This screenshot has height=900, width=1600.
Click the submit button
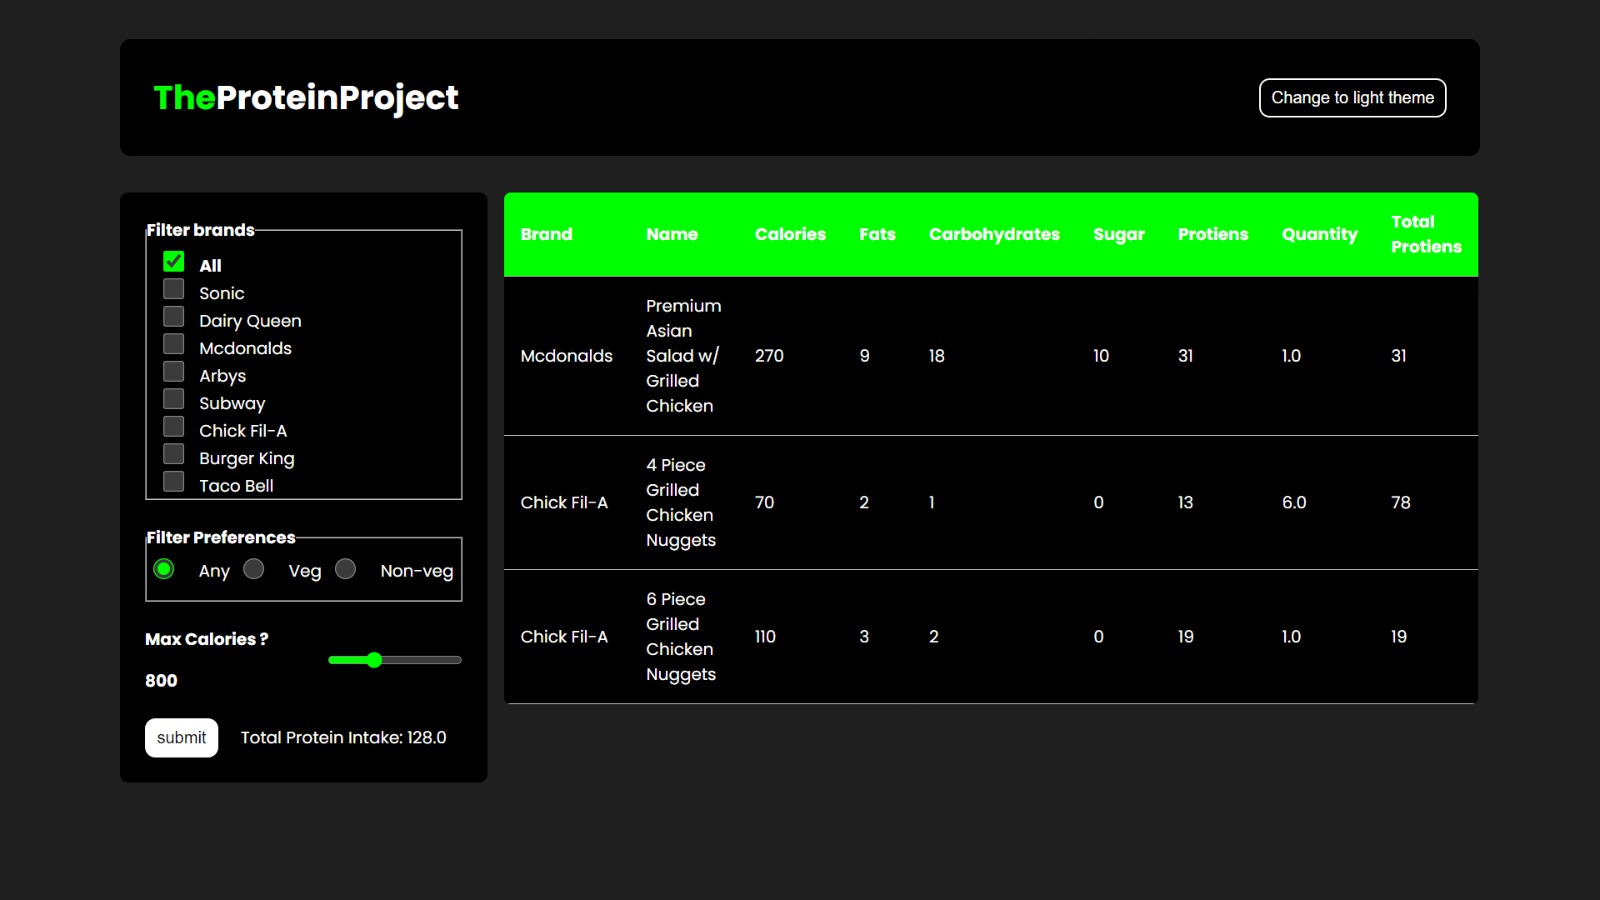click(x=181, y=738)
